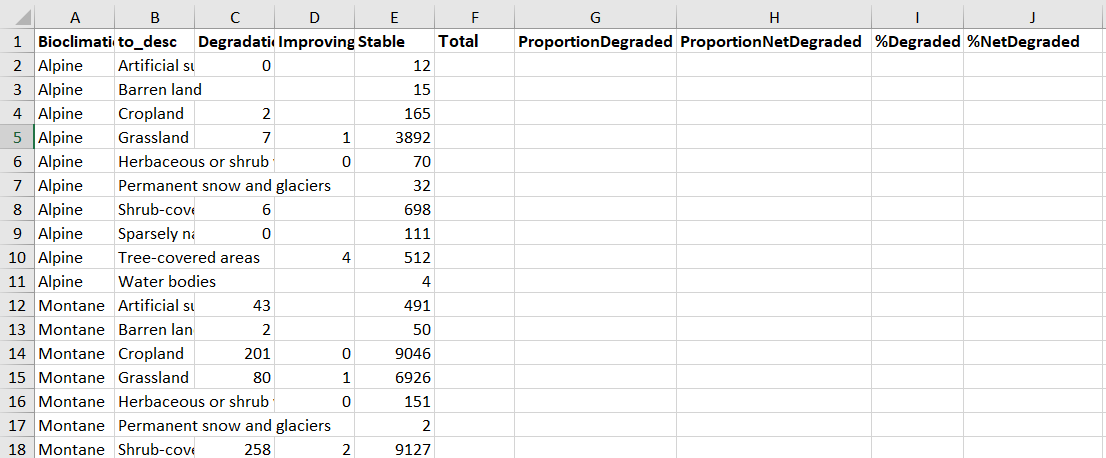Image resolution: width=1106 pixels, height=458 pixels.
Task: Select cell containing 9046
Action: click(394, 353)
